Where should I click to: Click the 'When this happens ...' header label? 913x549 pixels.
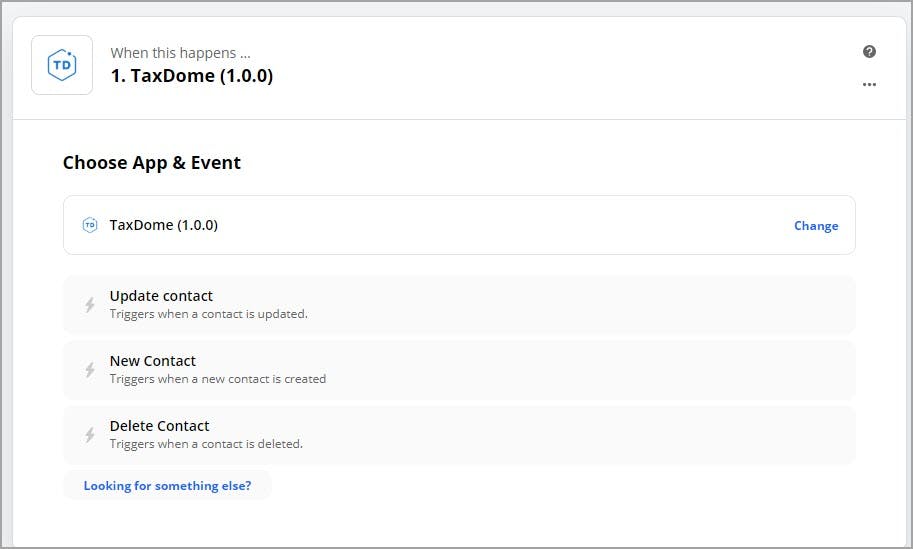[x=173, y=53]
